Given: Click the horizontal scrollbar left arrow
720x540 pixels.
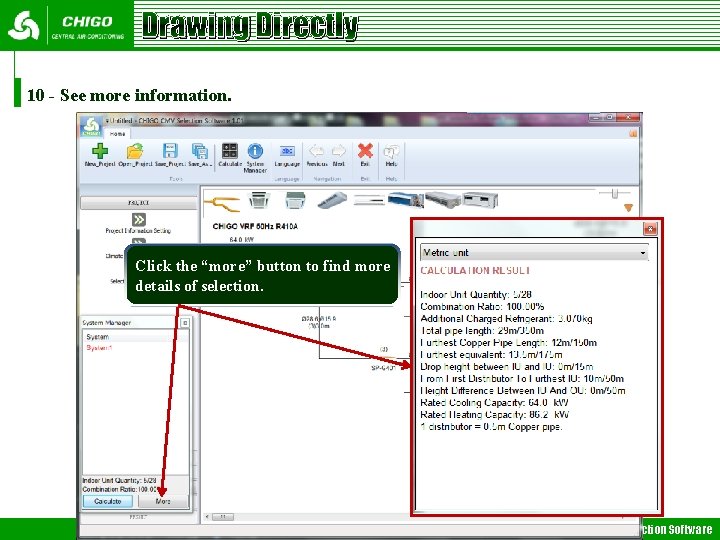Looking at the screenshot, I should [207, 517].
